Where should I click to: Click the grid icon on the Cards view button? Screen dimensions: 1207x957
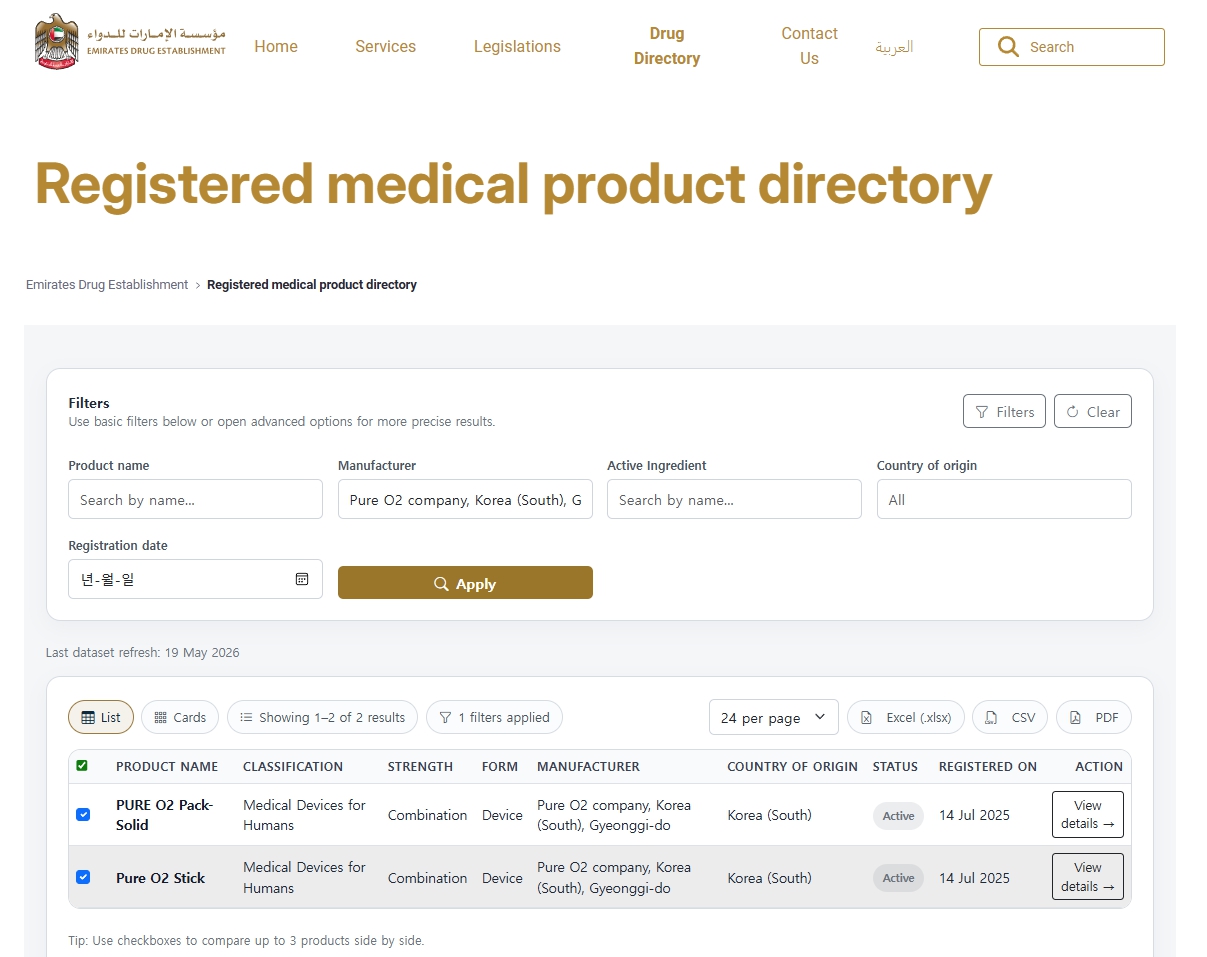click(160, 717)
